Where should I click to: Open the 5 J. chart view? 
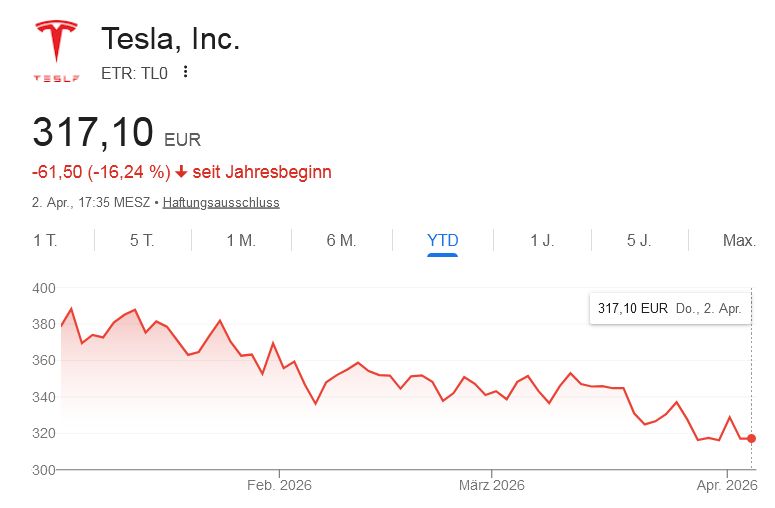(x=639, y=240)
